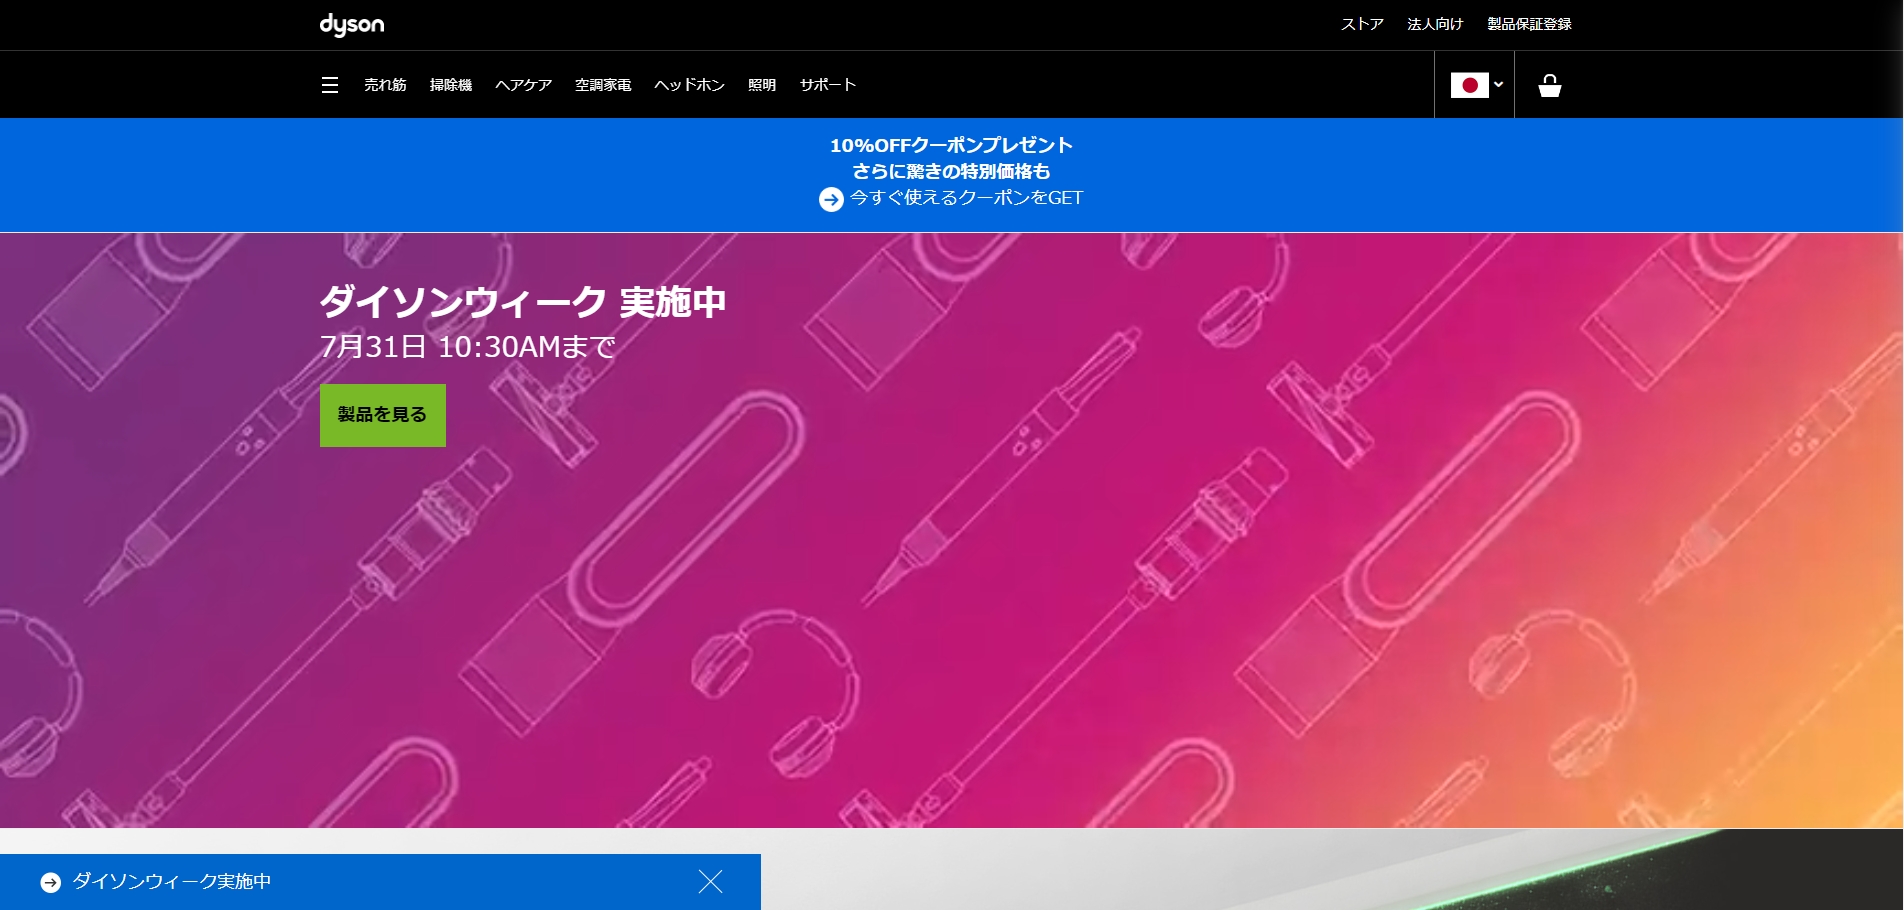Open the 売れ筋 menu
Viewport: 1904px width, 910px height.
click(385, 85)
